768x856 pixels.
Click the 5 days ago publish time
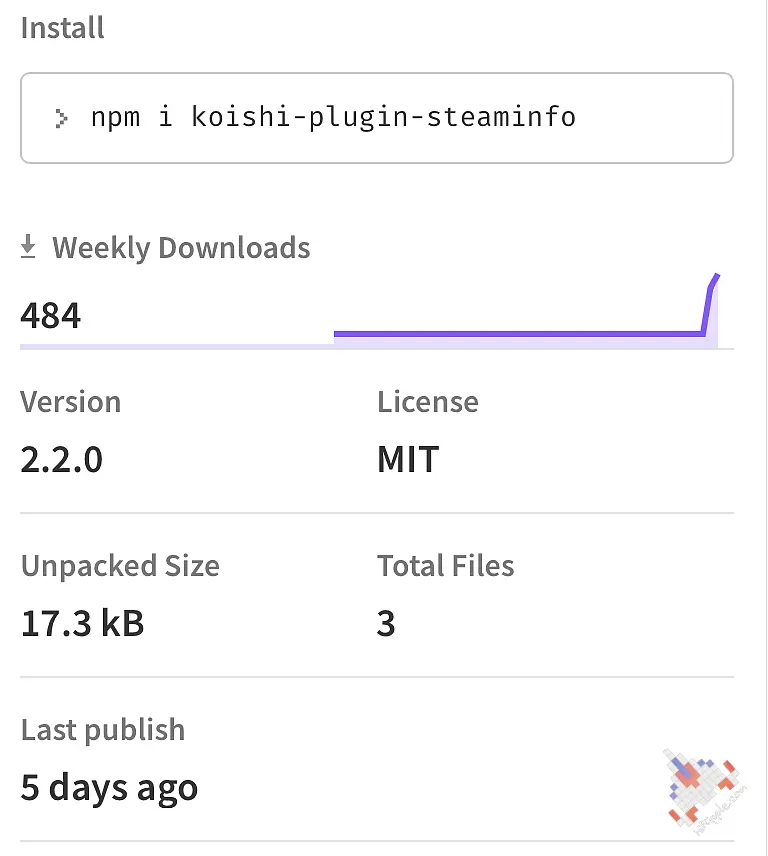[x=109, y=788]
